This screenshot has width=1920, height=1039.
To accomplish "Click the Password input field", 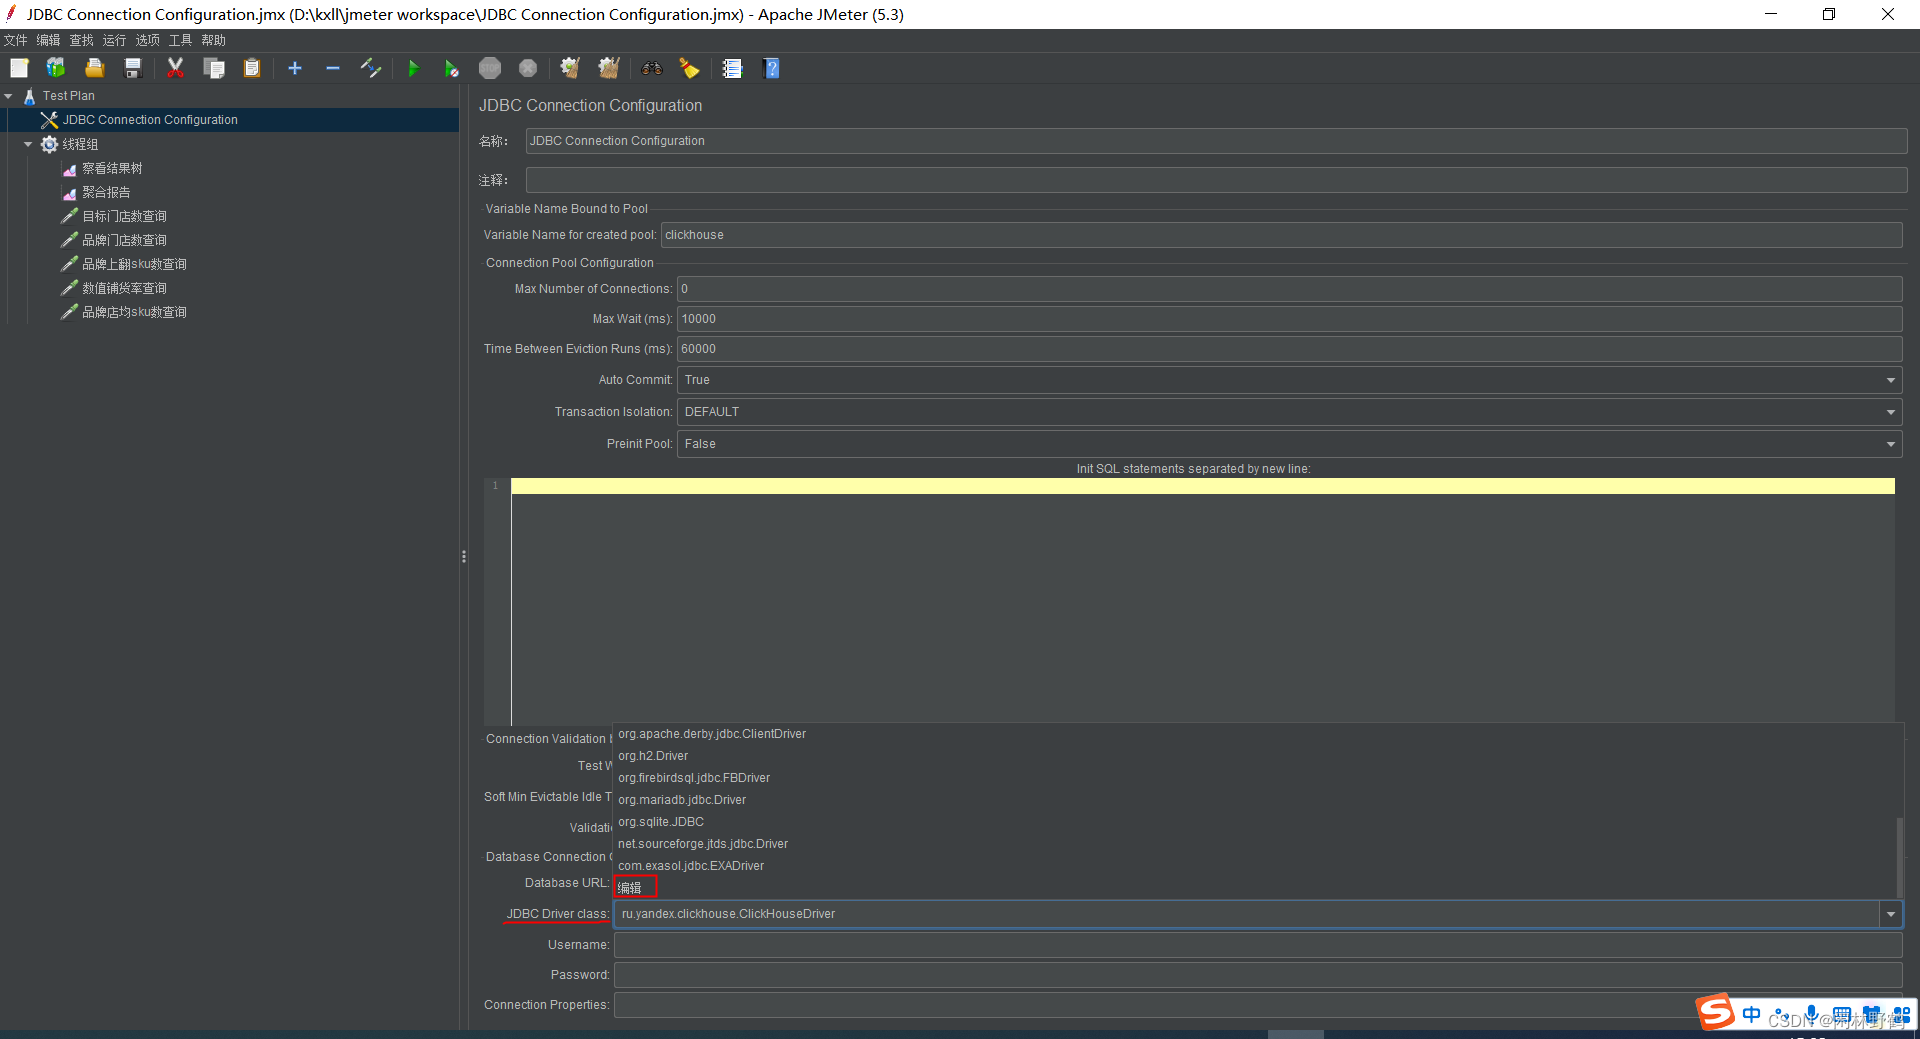I will 1258,975.
